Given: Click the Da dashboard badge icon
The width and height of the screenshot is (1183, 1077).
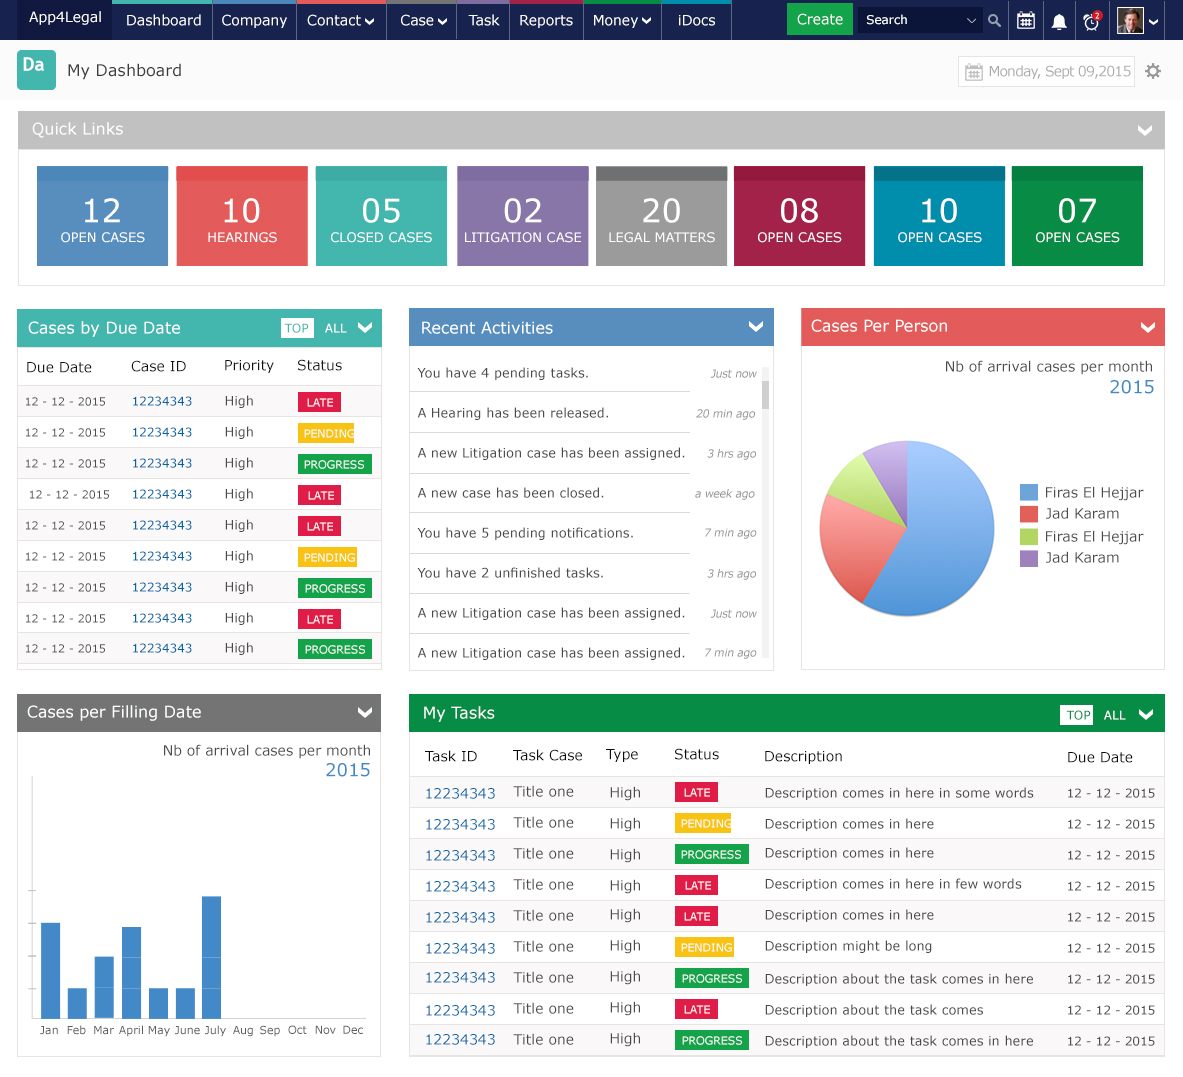Looking at the screenshot, I should point(36,70).
